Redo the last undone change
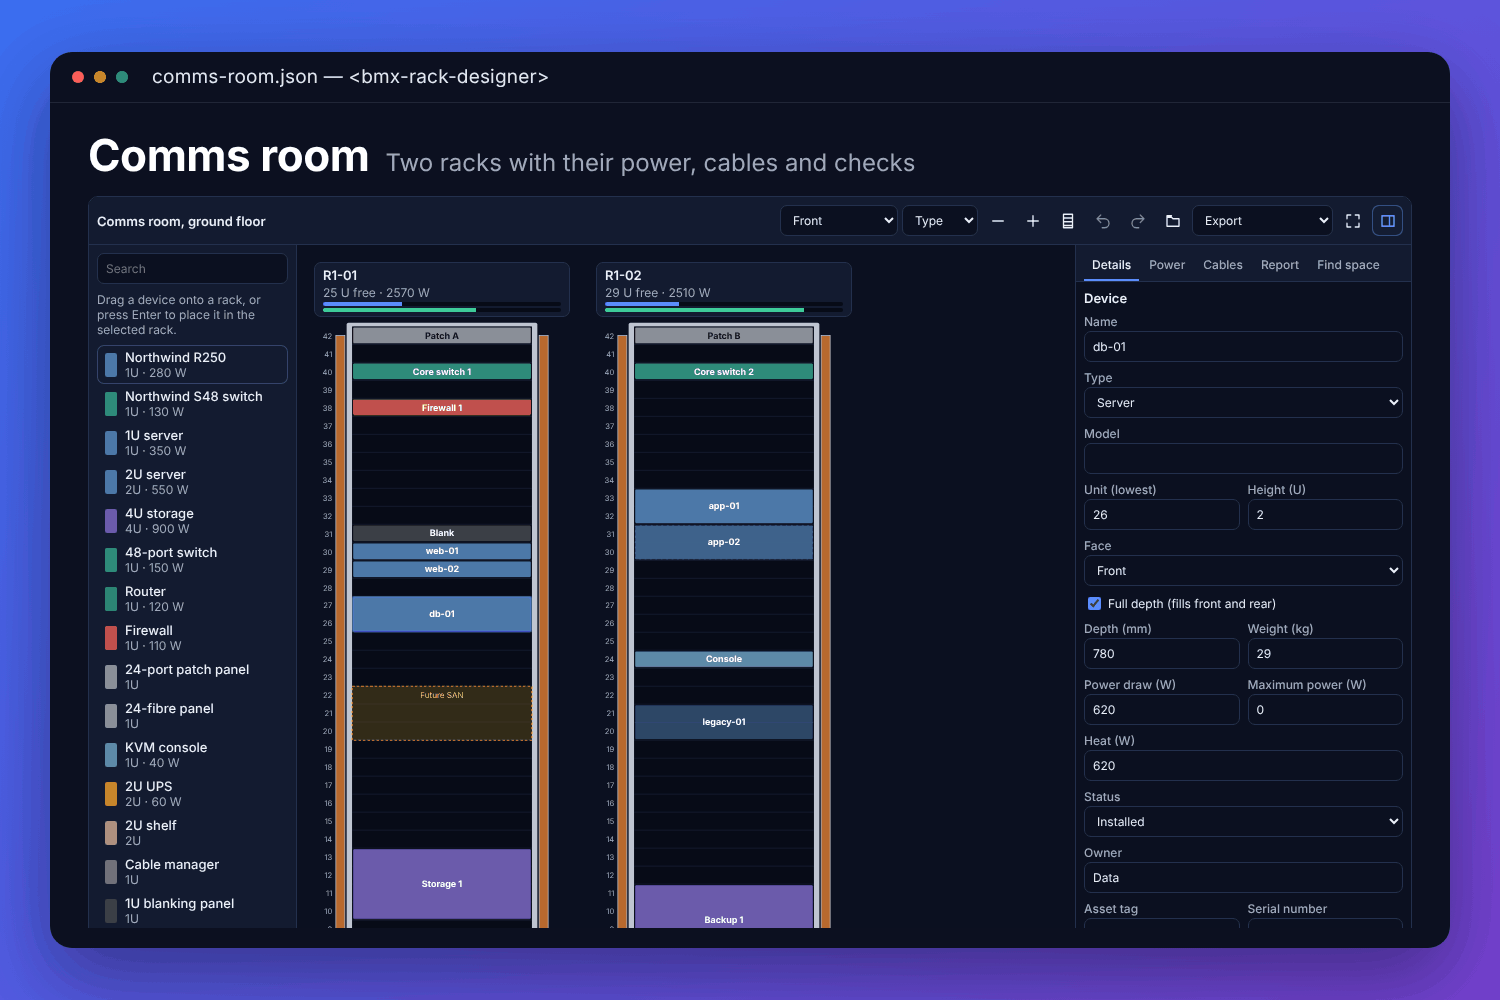 [x=1138, y=221]
